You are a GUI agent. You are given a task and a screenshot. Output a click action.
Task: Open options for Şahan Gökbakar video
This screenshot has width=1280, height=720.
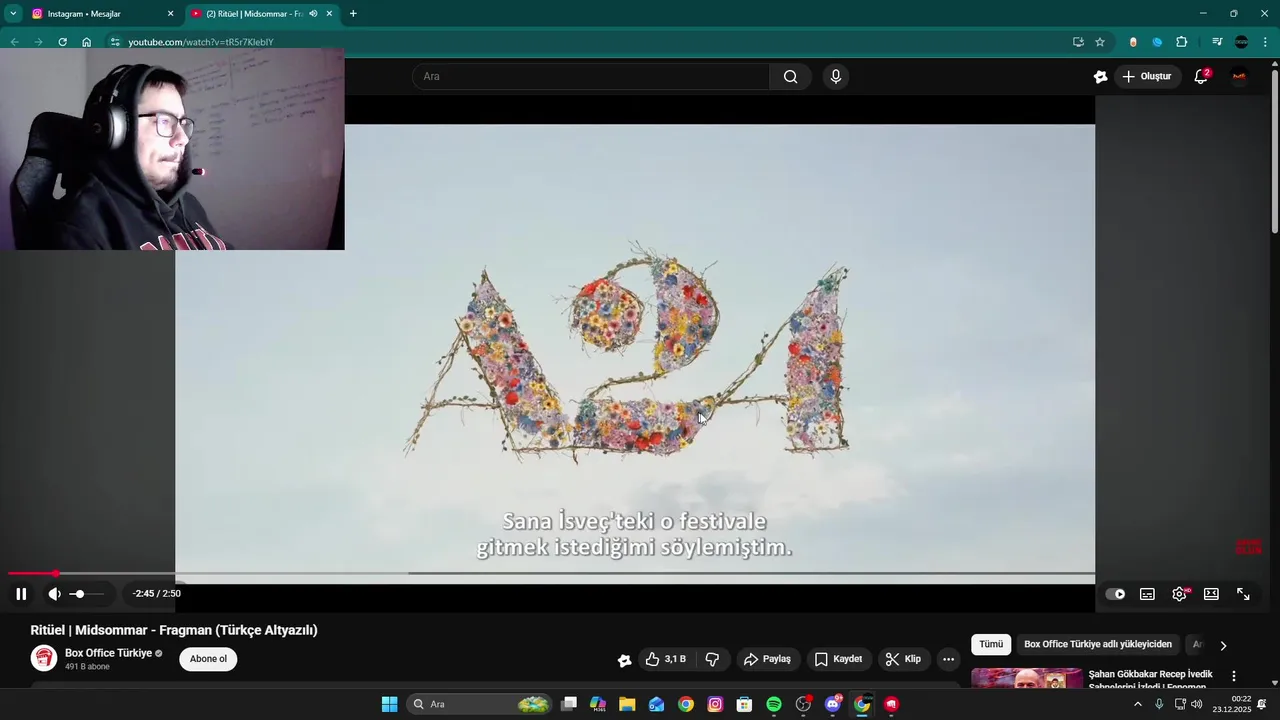click(1233, 677)
